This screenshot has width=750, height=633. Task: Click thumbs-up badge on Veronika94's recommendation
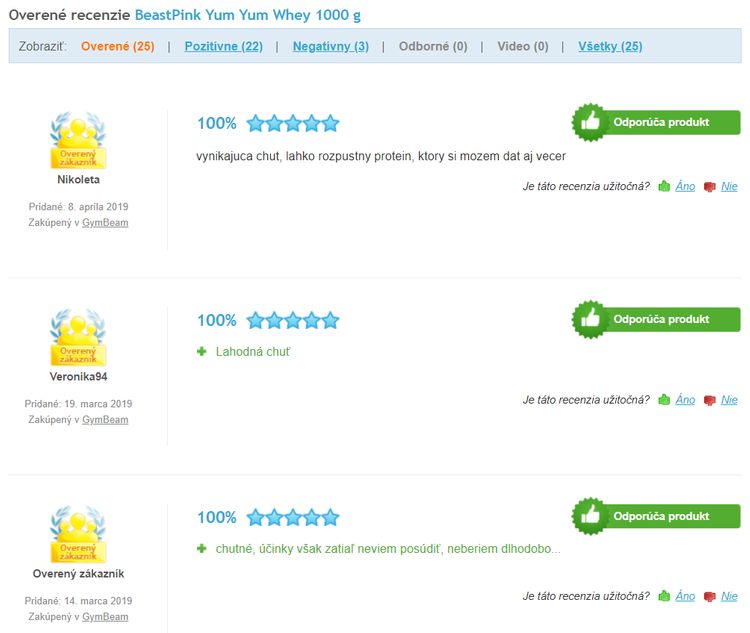coord(590,320)
